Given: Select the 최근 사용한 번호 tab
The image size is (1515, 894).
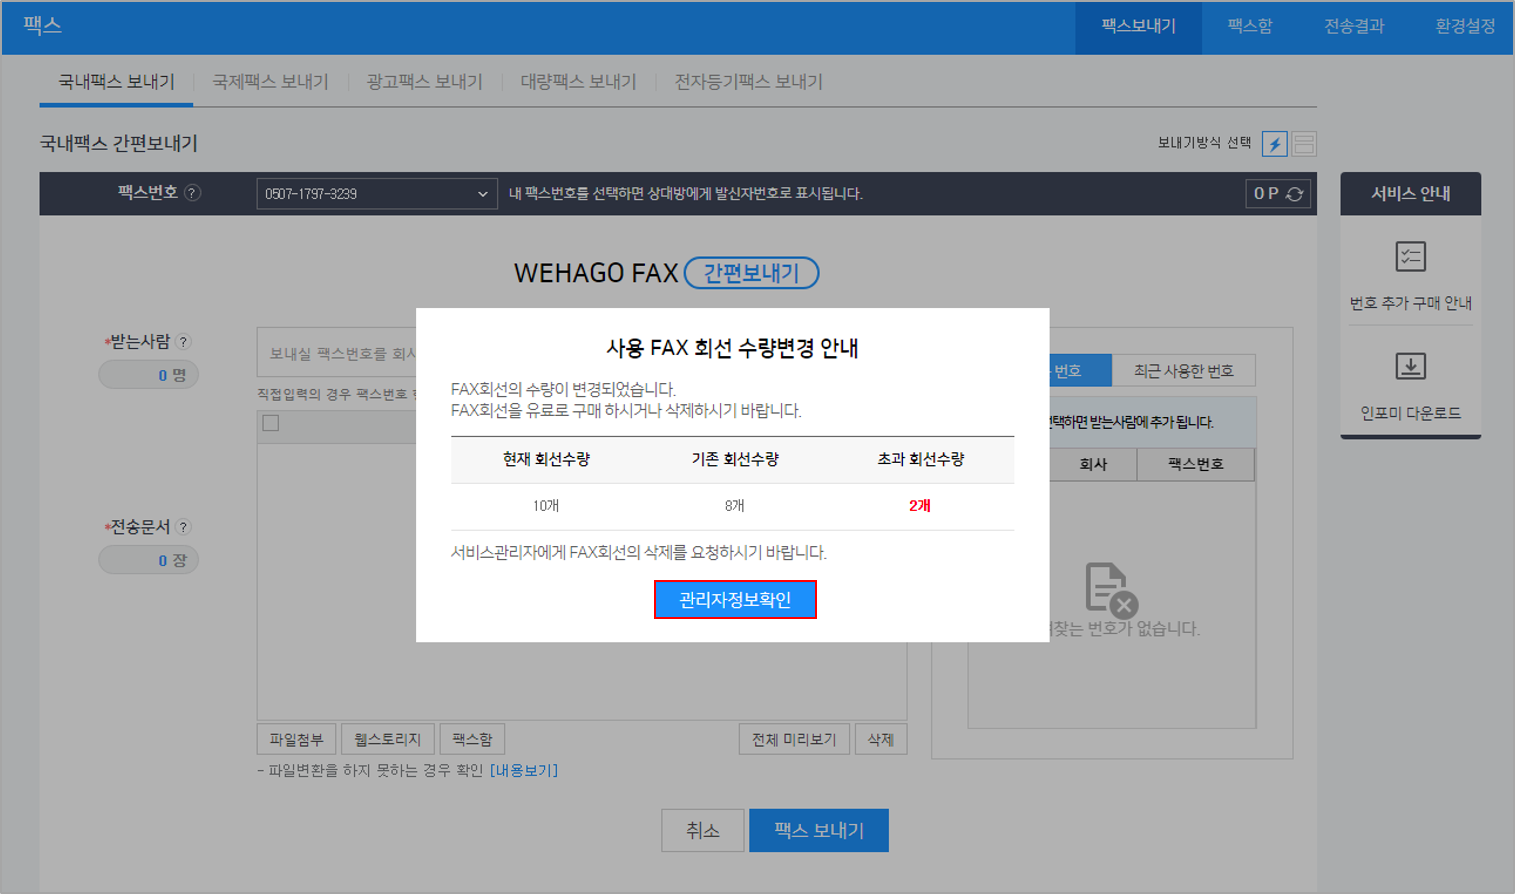Looking at the screenshot, I should click(1183, 371).
